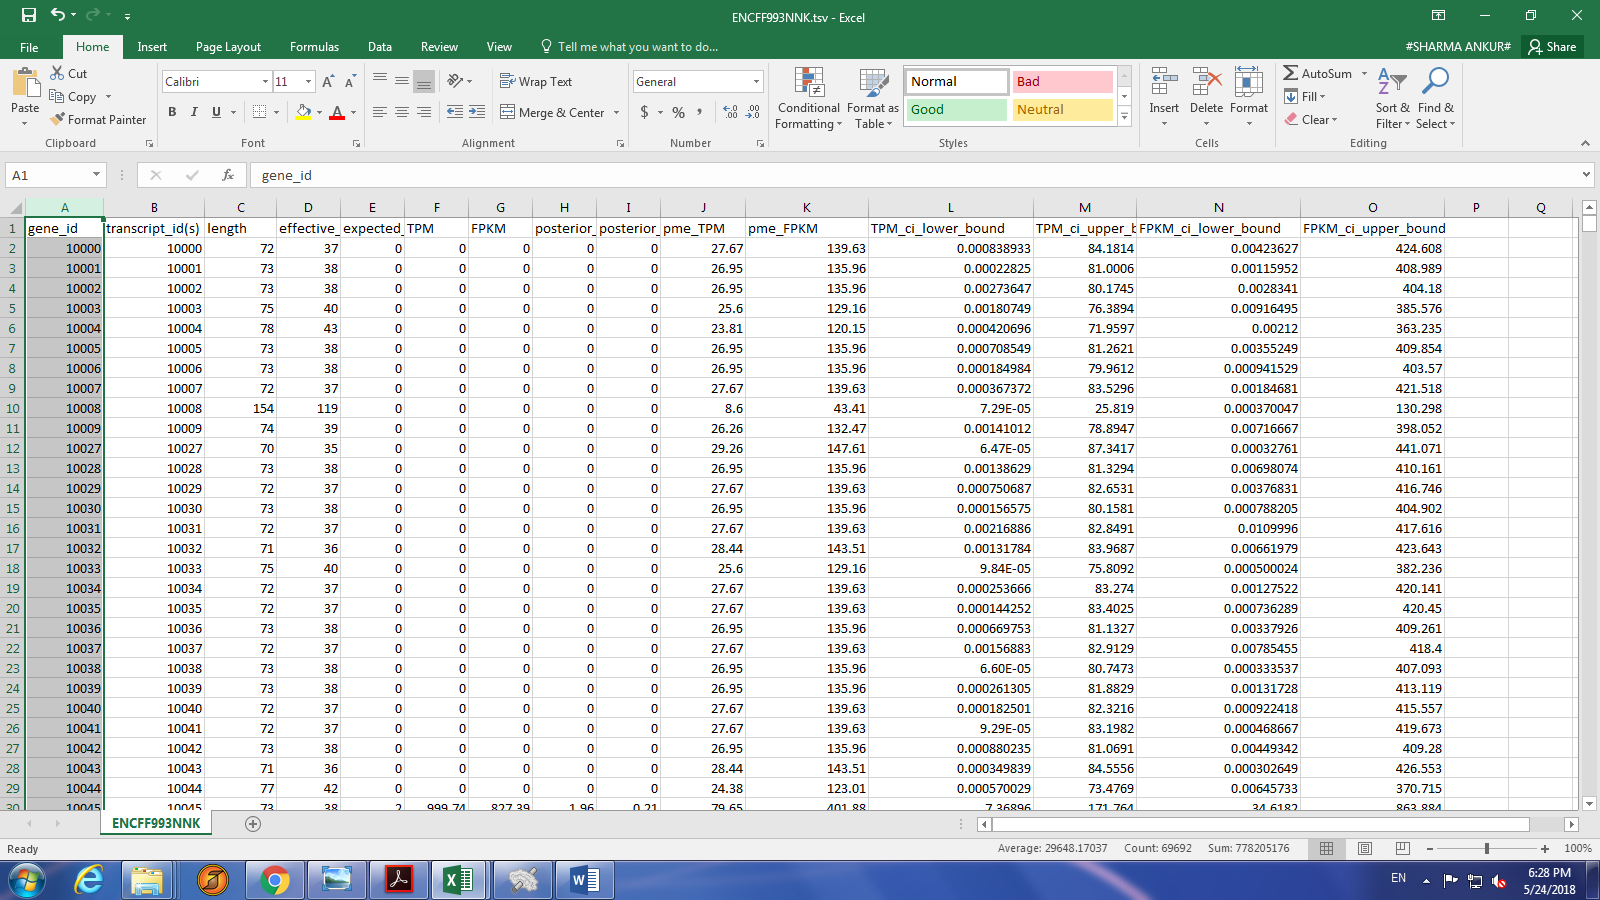Click Decrease Decimal icon
Viewport: 1600px width, 900px height.
tap(753, 112)
